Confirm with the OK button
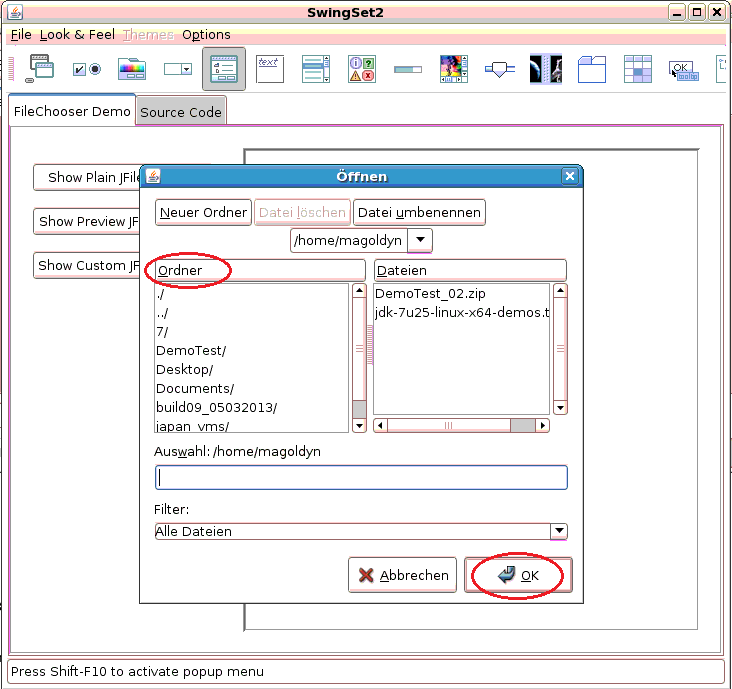The image size is (732, 689). tap(518, 575)
